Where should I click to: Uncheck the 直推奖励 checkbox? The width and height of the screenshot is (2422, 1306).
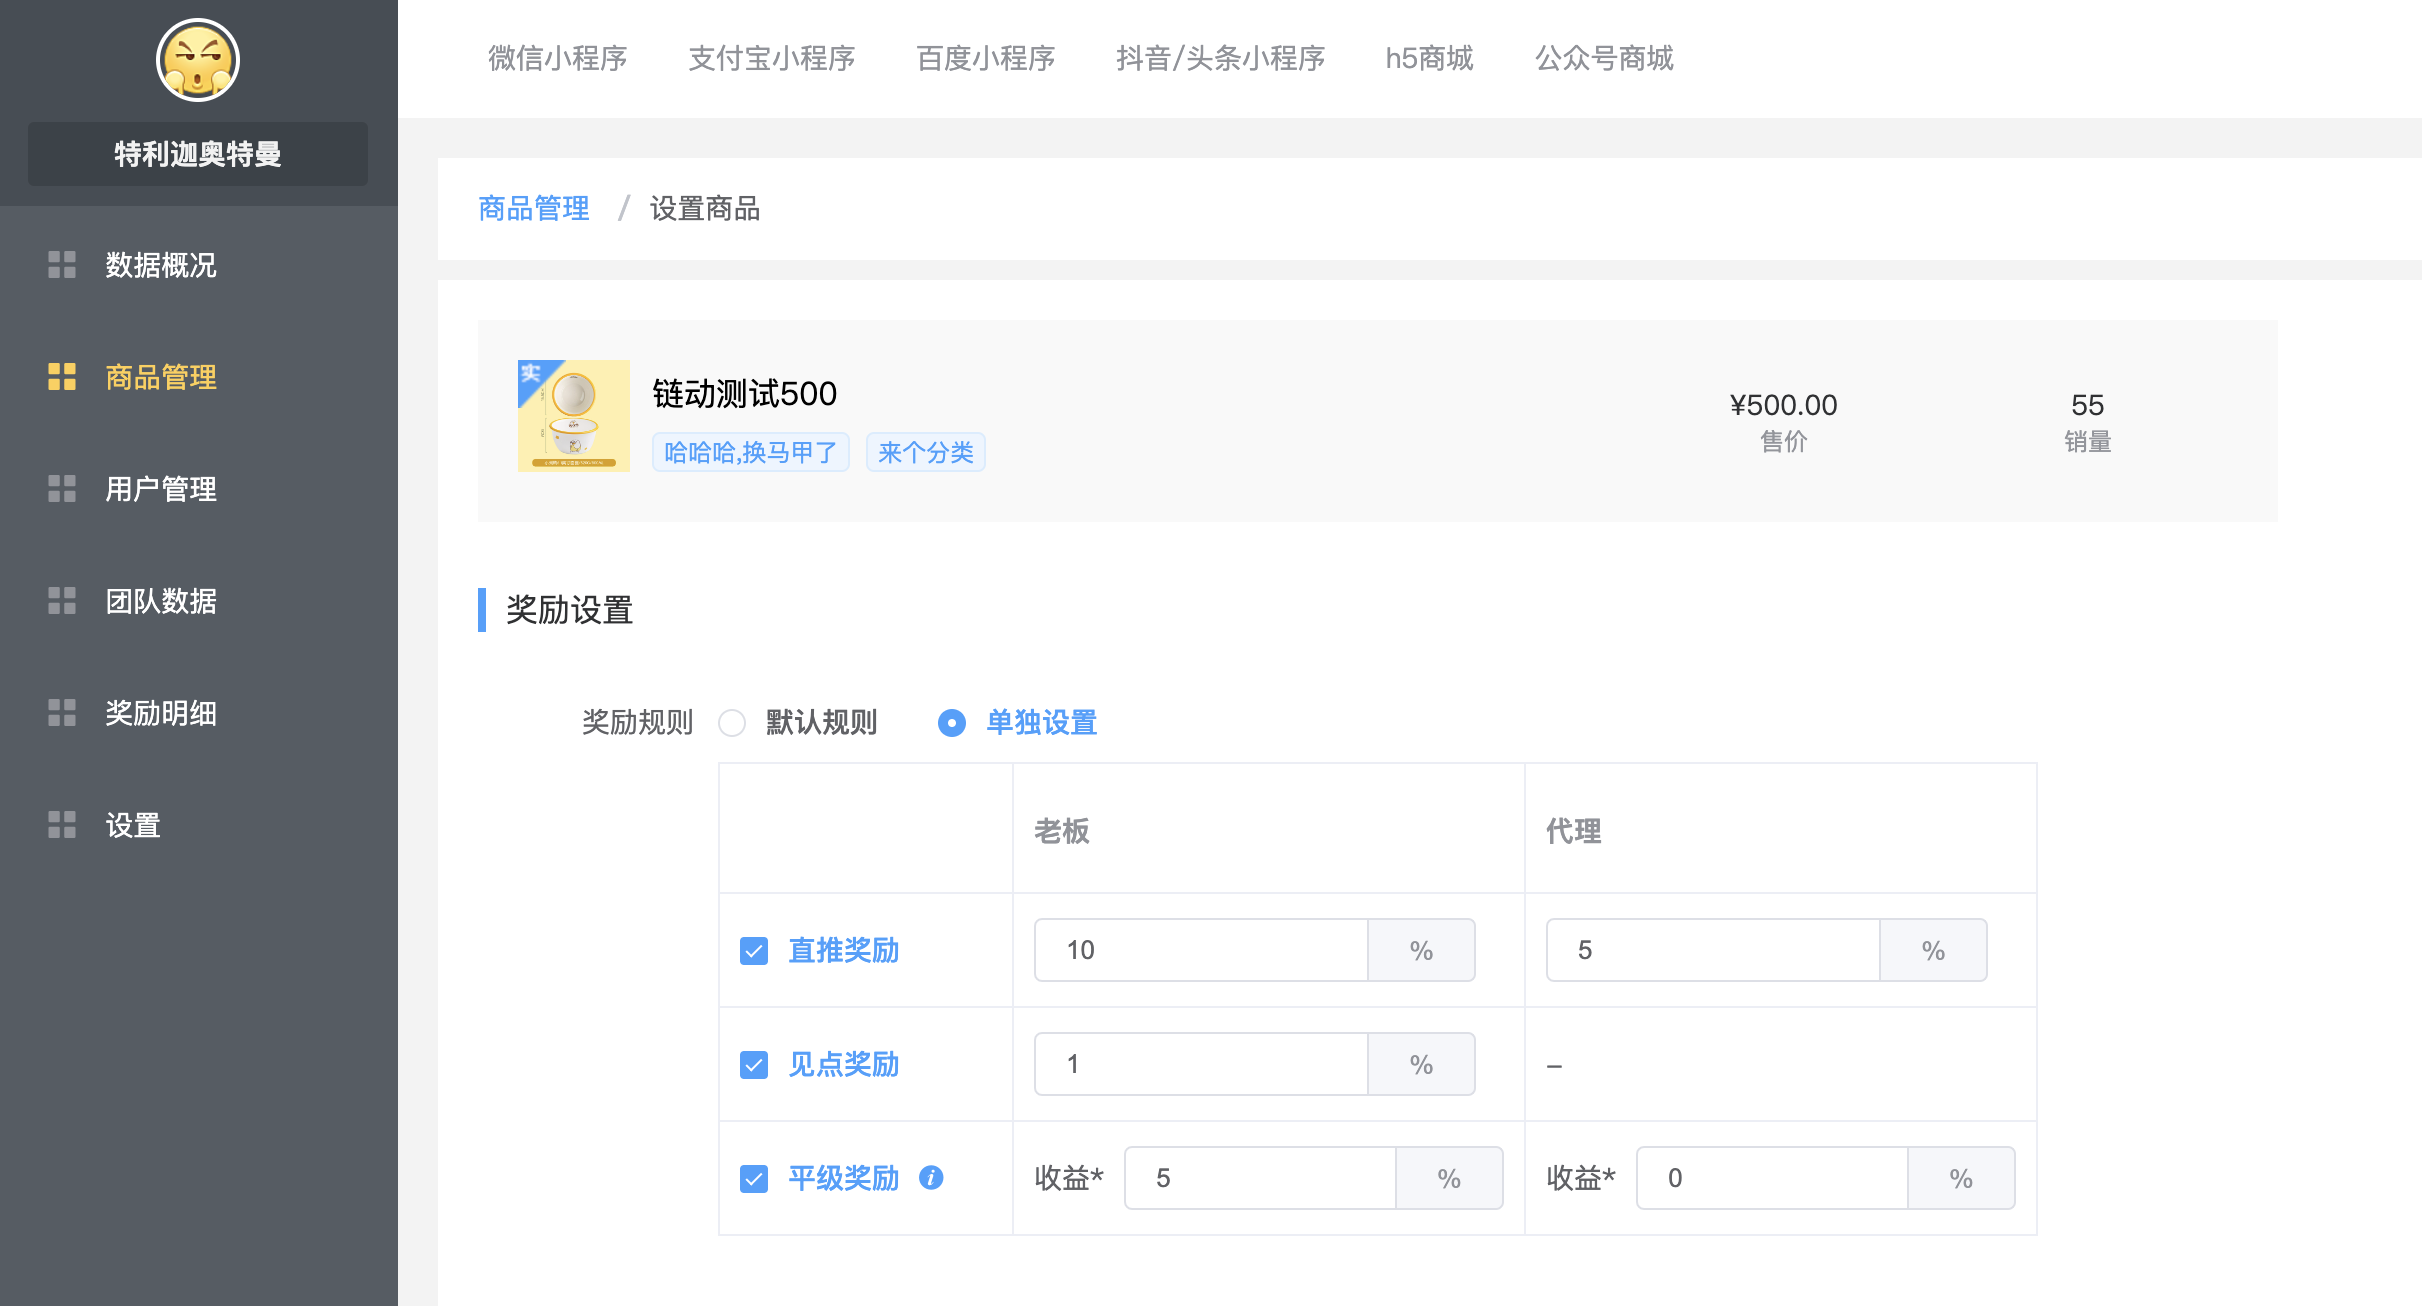click(754, 951)
